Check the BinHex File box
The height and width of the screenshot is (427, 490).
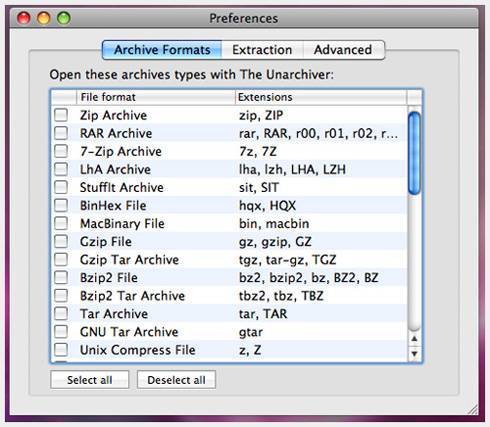click(x=61, y=205)
